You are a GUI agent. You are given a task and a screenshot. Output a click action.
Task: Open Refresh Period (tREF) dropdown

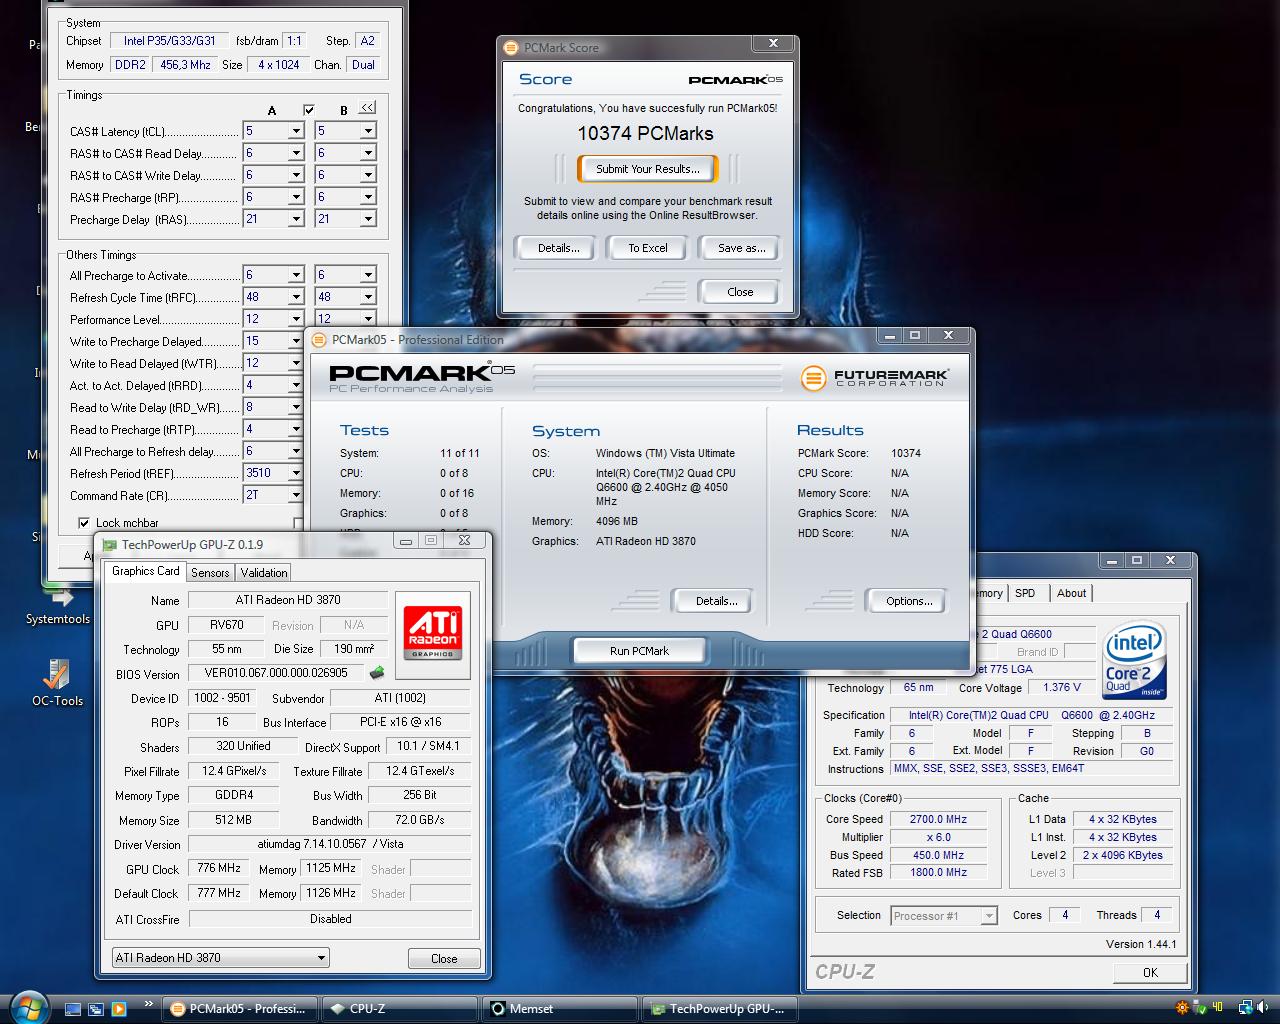(x=295, y=473)
